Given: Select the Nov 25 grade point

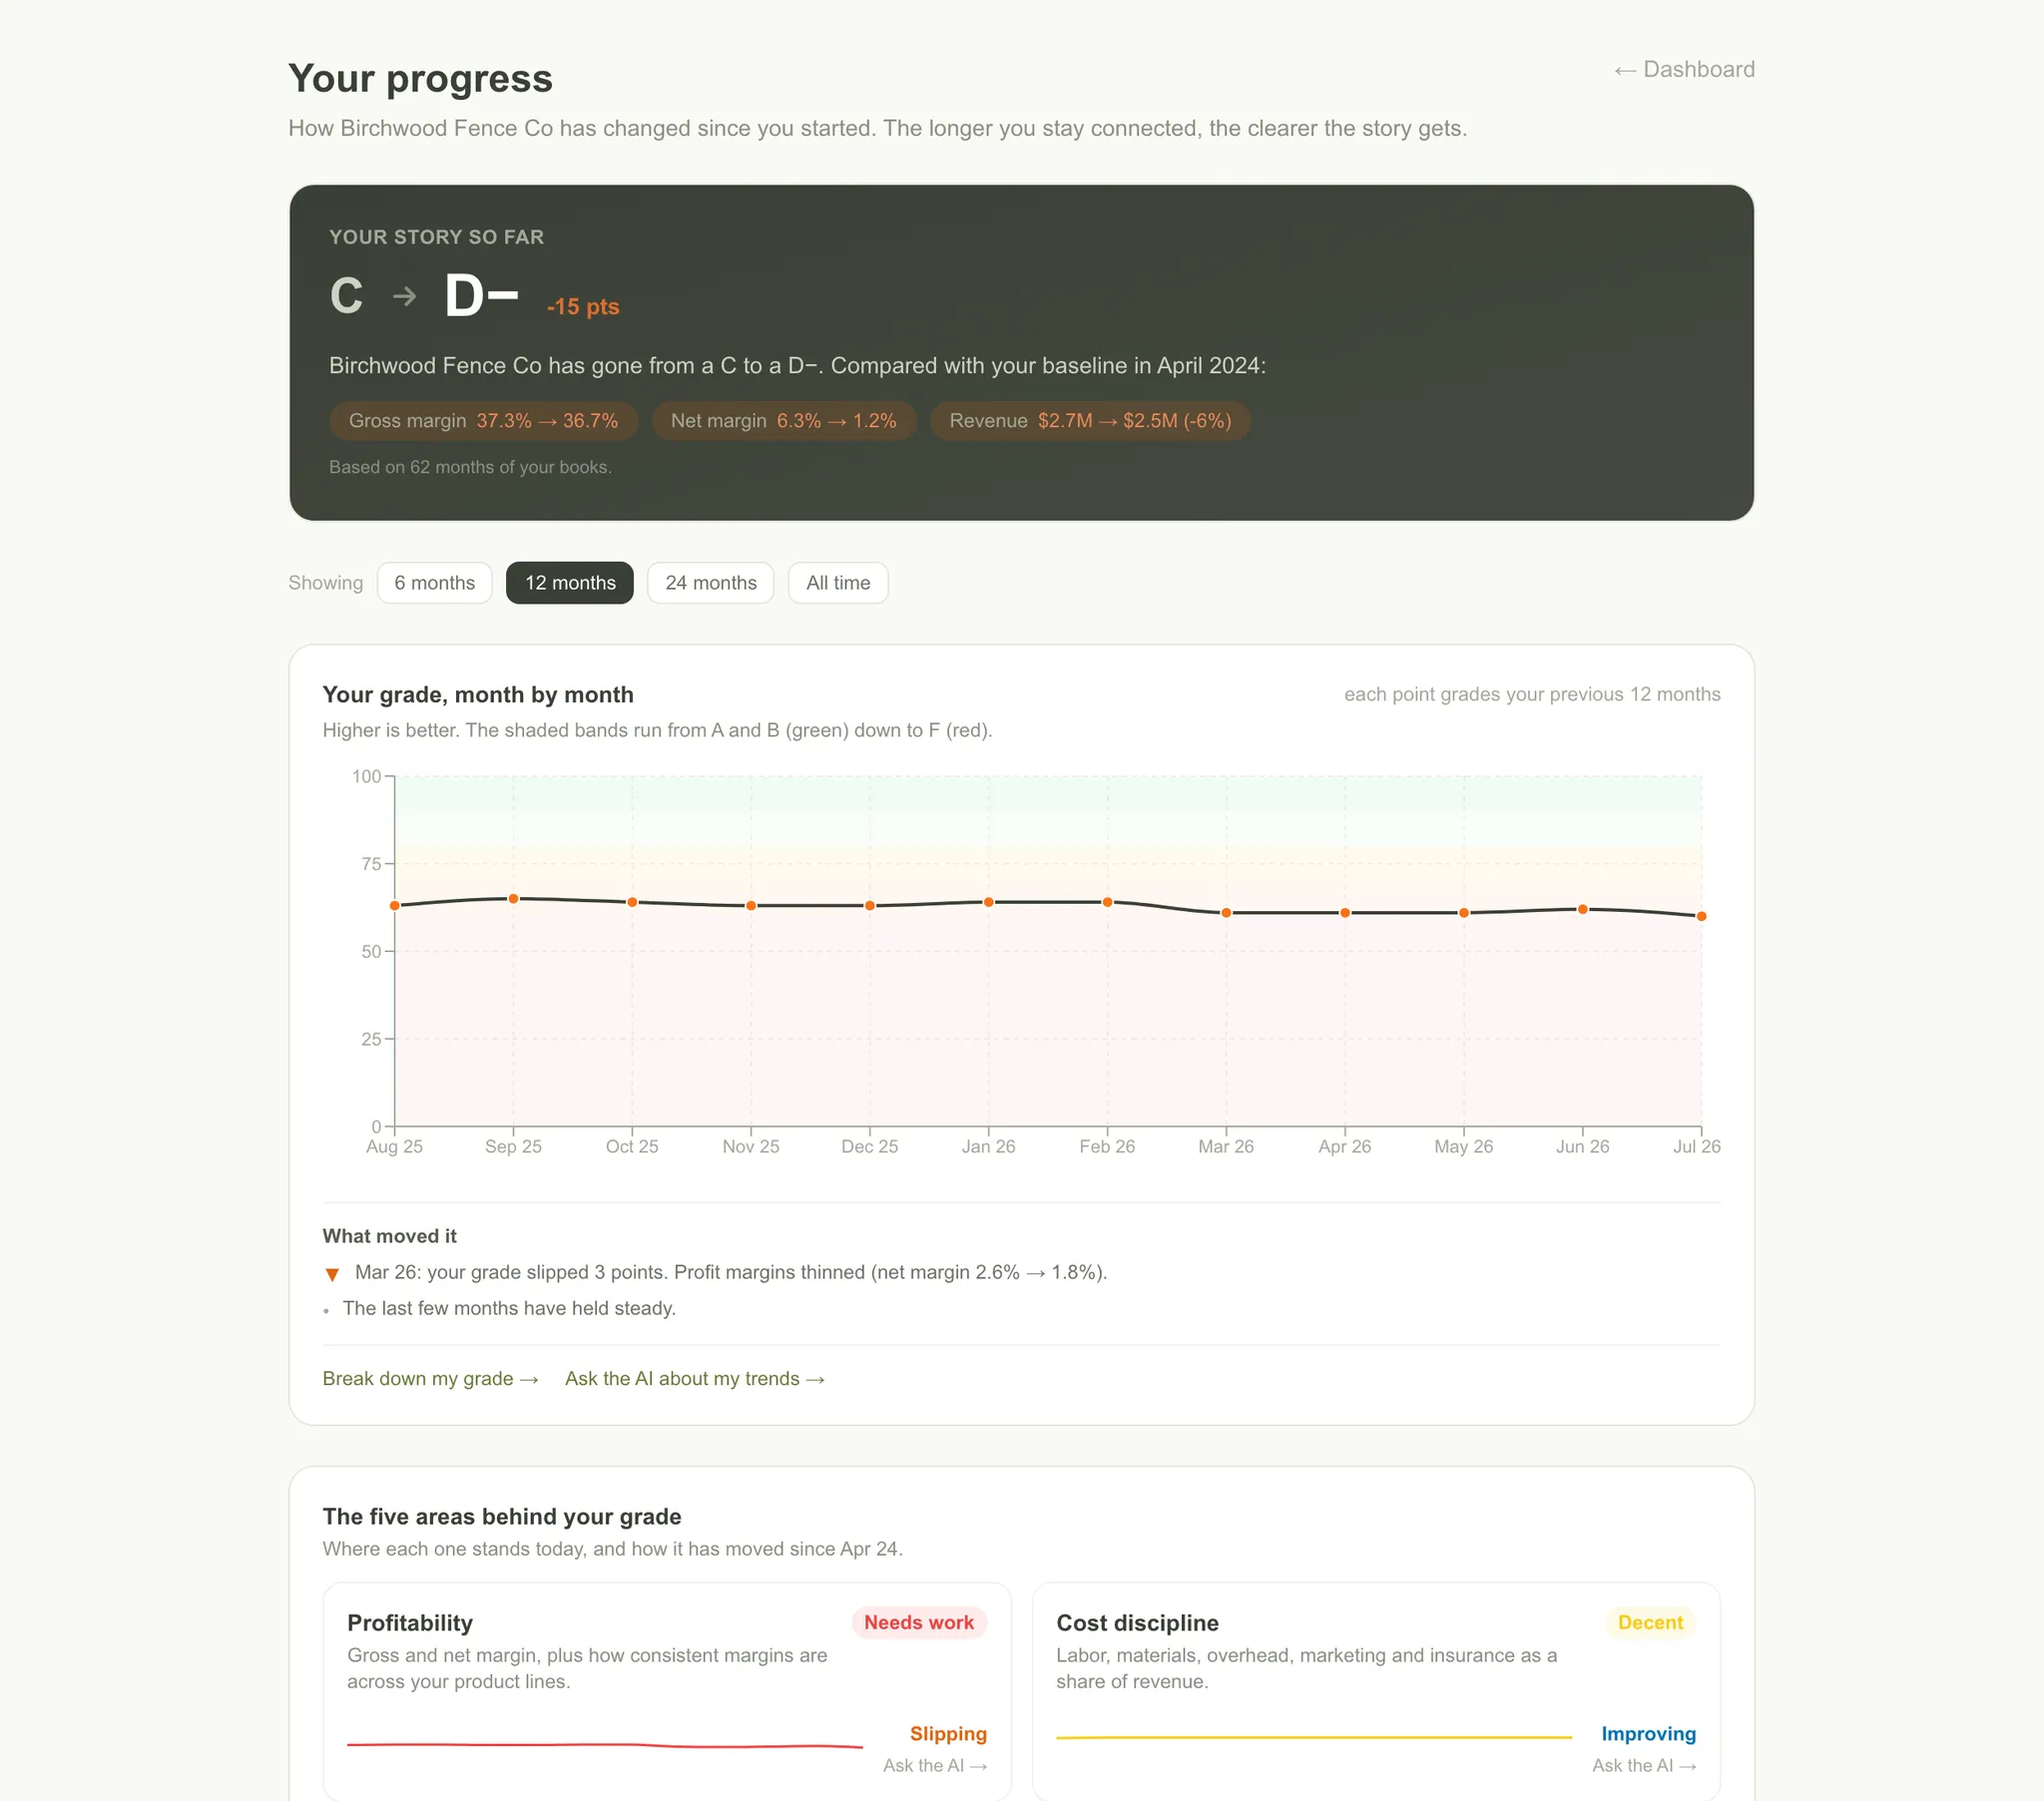Looking at the screenshot, I should tap(751, 906).
